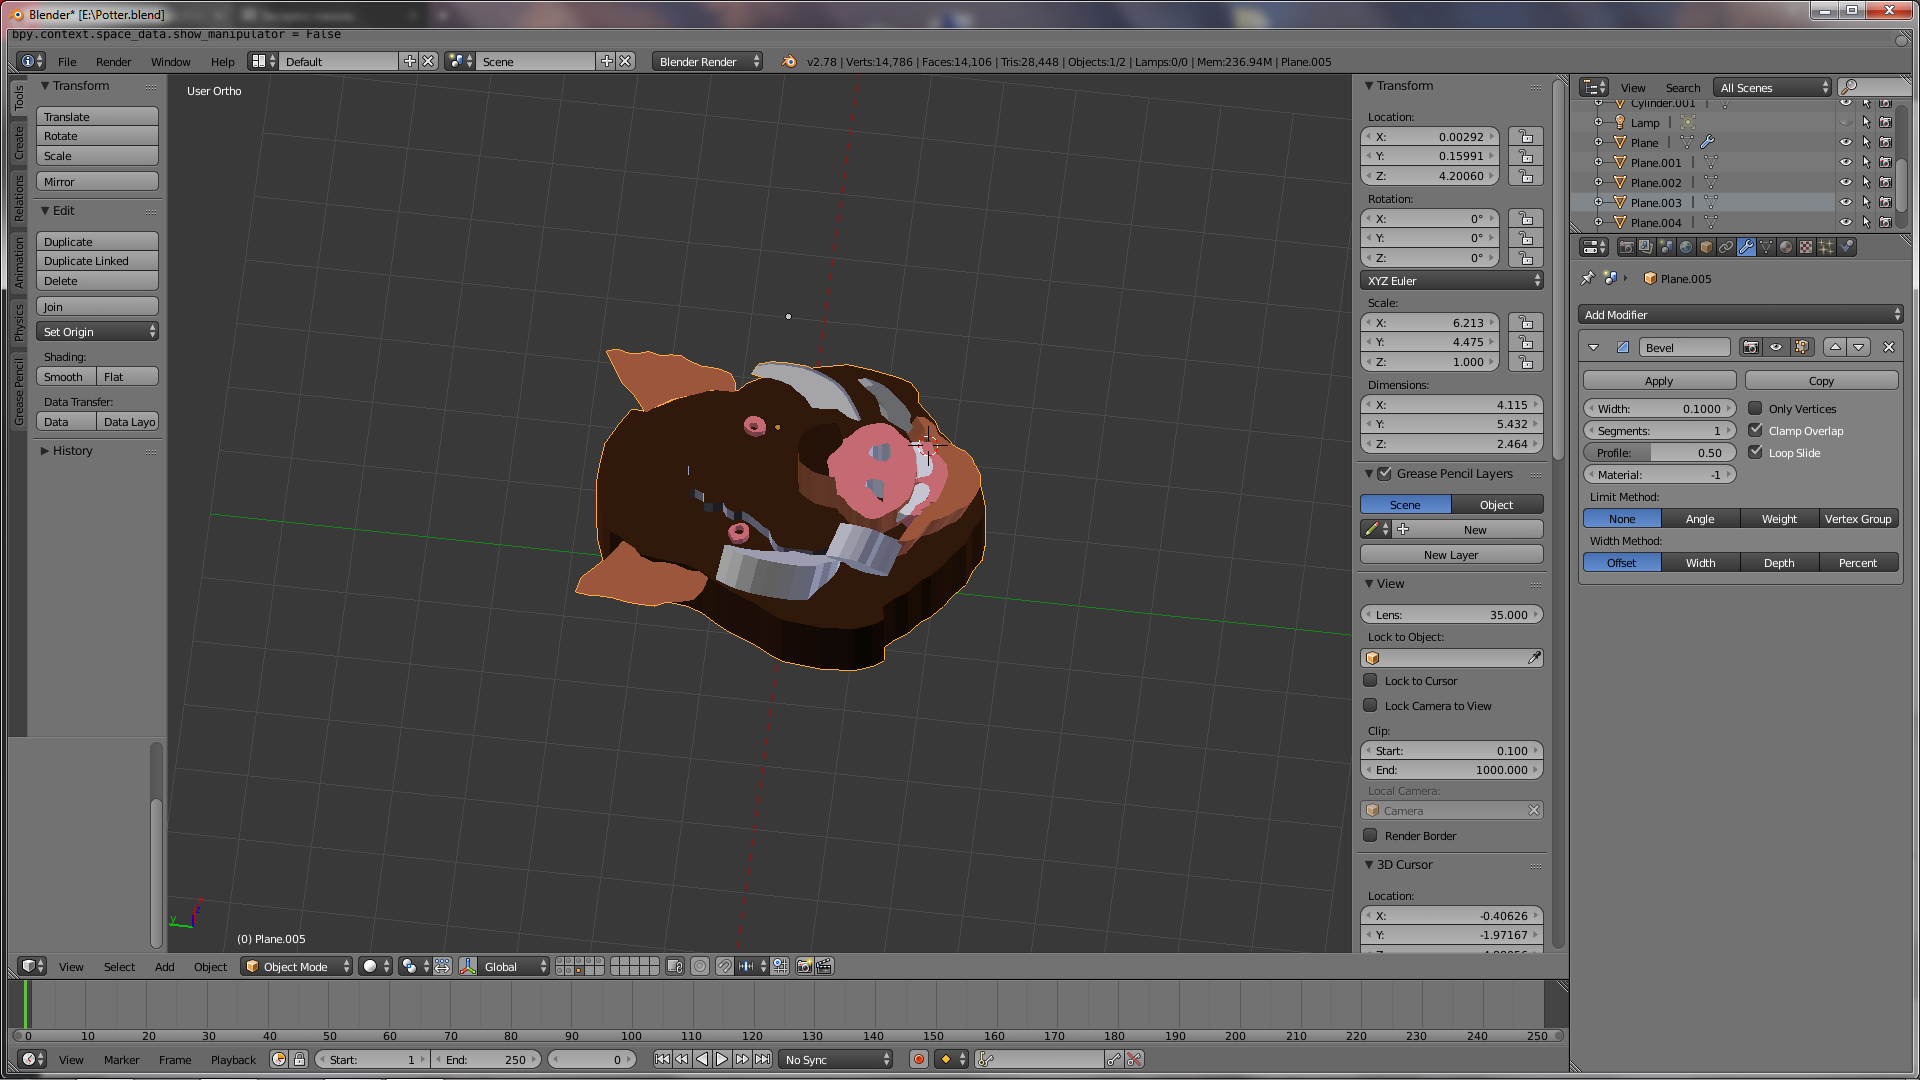Open the Physics properties tab icon
This screenshot has width=1920, height=1080.
coord(1846,247)
